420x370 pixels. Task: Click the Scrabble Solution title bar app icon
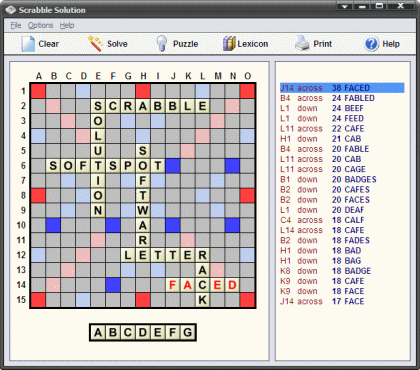click(11, 10)
